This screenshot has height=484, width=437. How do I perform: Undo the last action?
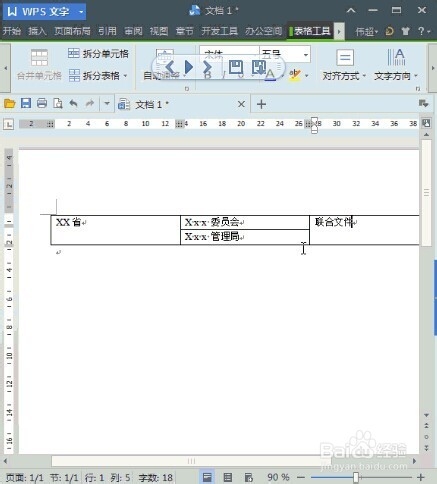click(x=73, y=104)
